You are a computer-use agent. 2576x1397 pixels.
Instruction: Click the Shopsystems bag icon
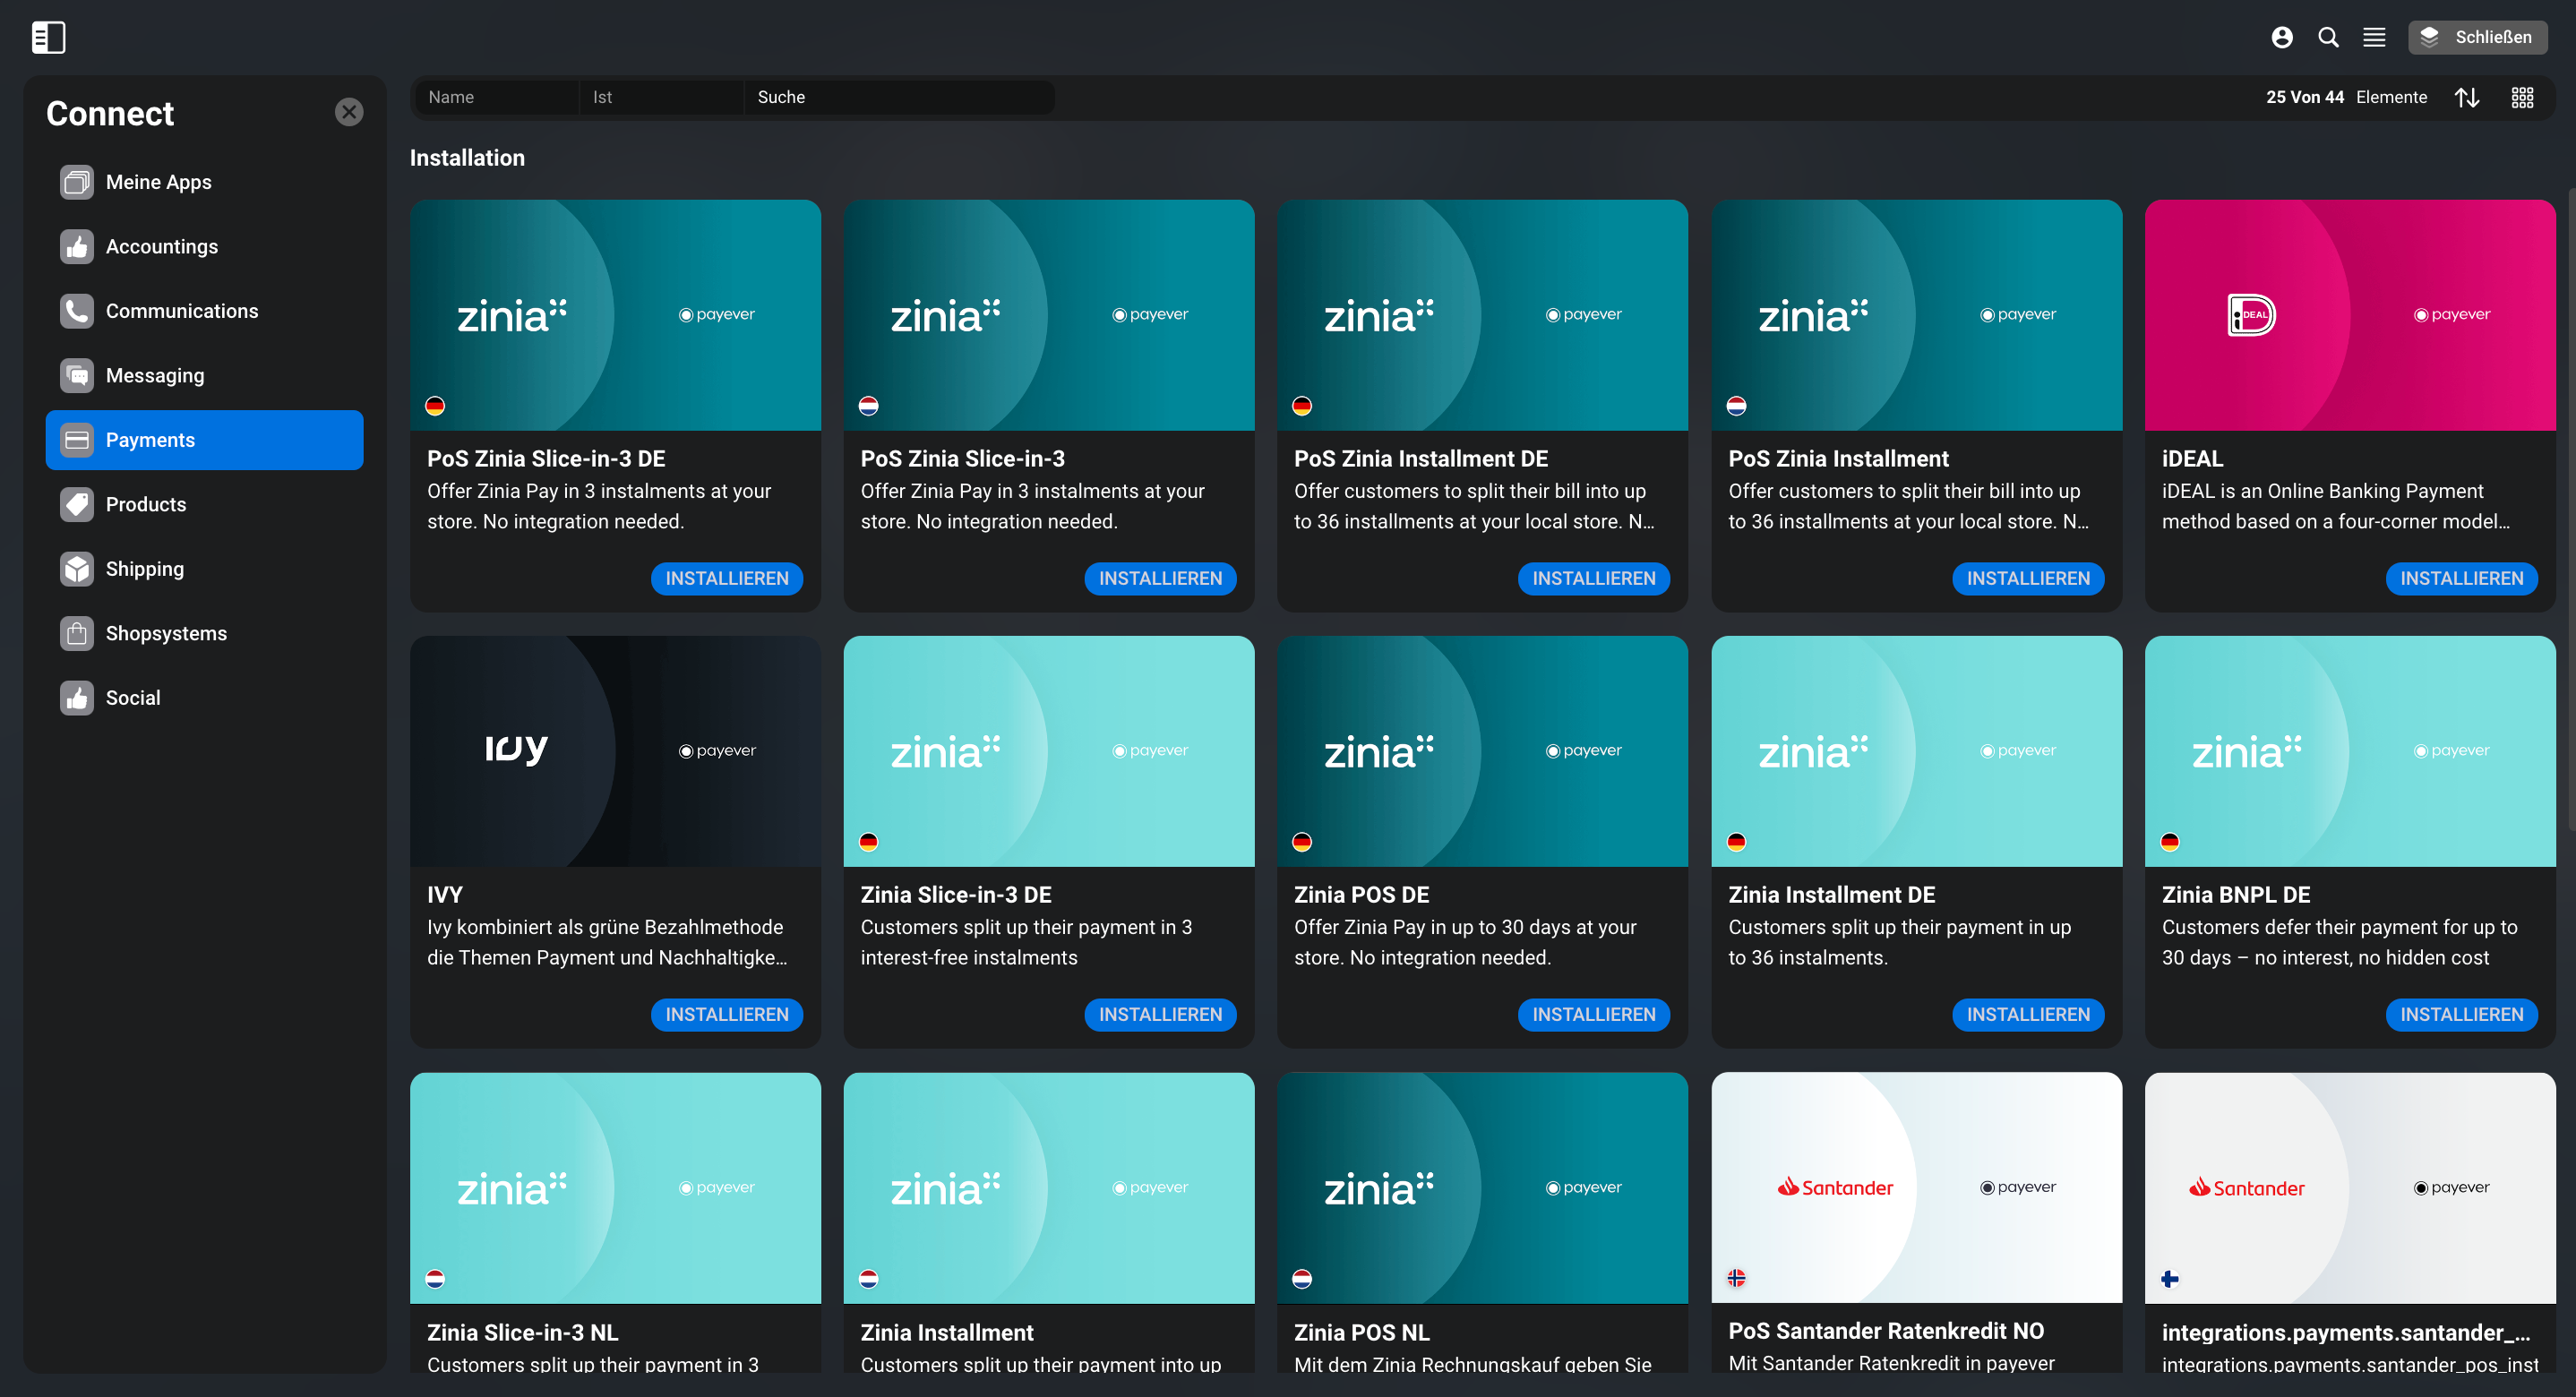(x=77, y=634)
